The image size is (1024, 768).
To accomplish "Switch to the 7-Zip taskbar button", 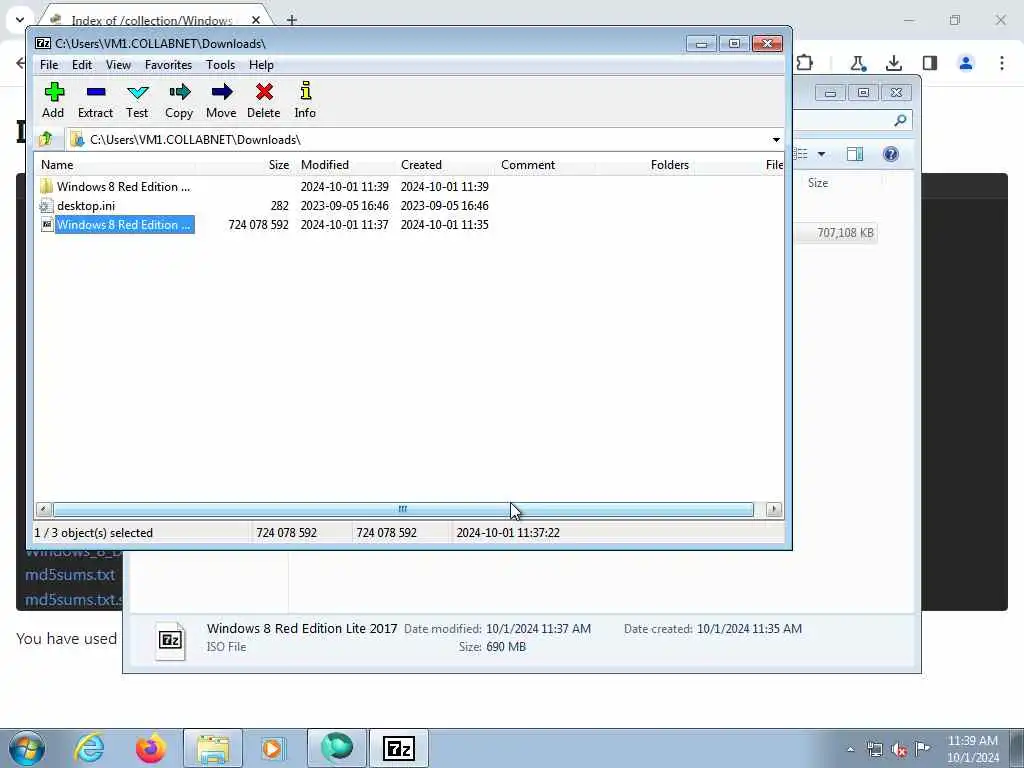I will (399, 748).
